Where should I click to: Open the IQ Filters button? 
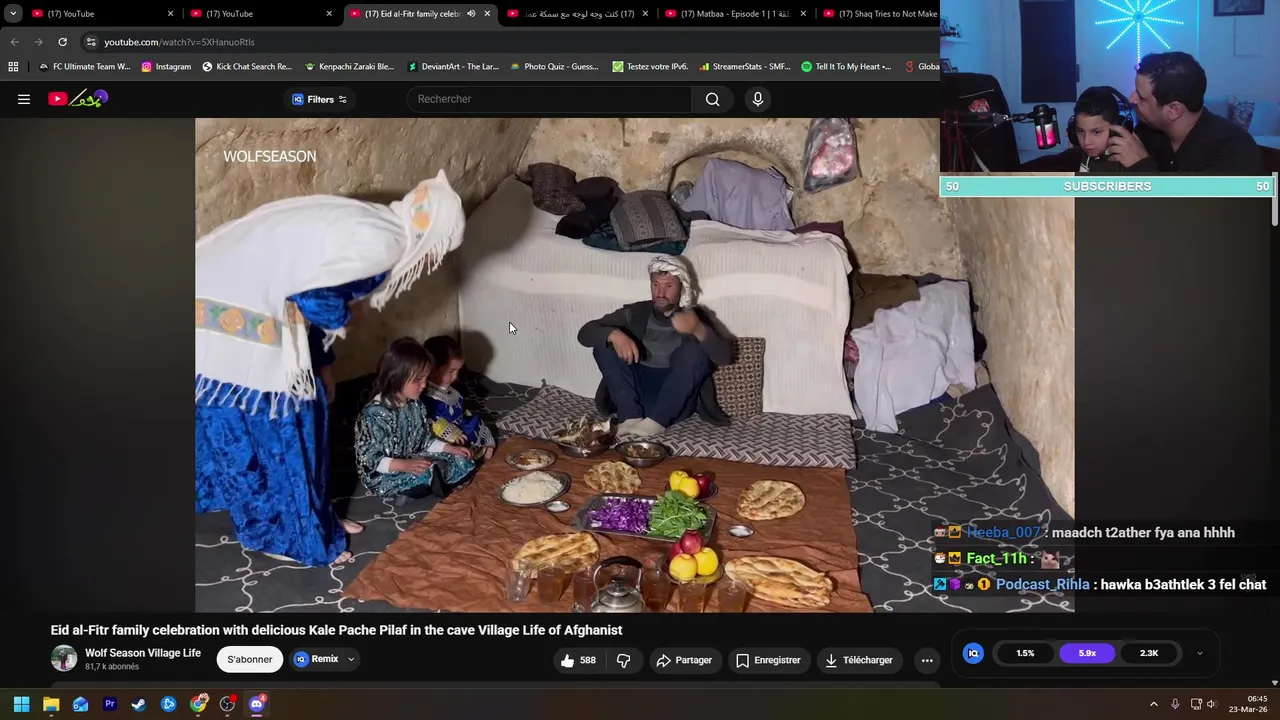(x=320, y=99)
